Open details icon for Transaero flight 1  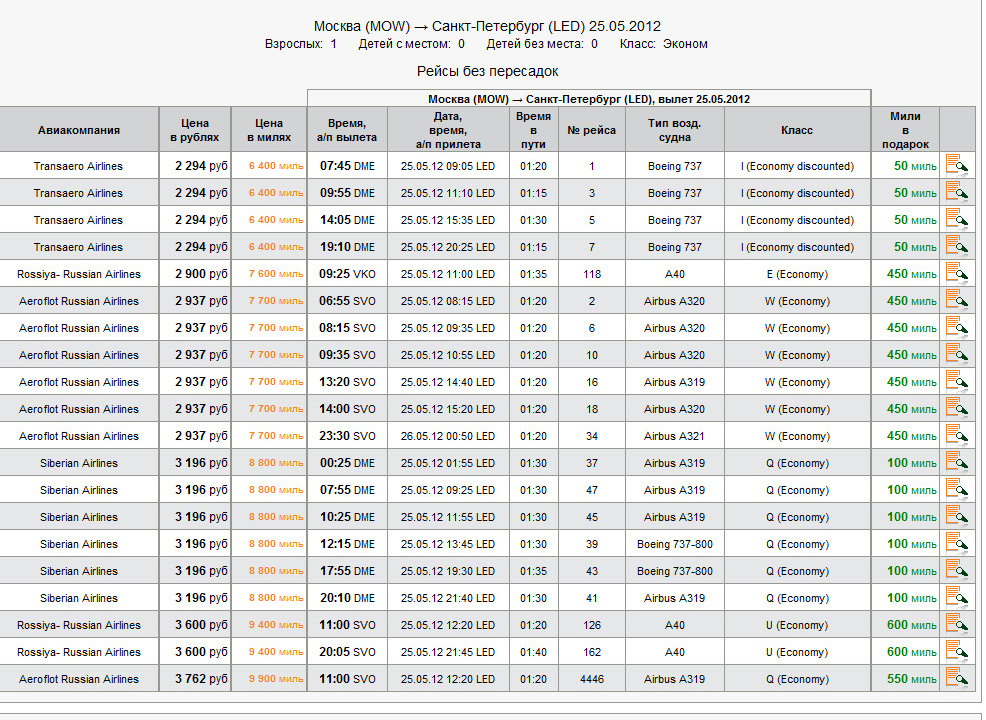(x=956, y=165)
